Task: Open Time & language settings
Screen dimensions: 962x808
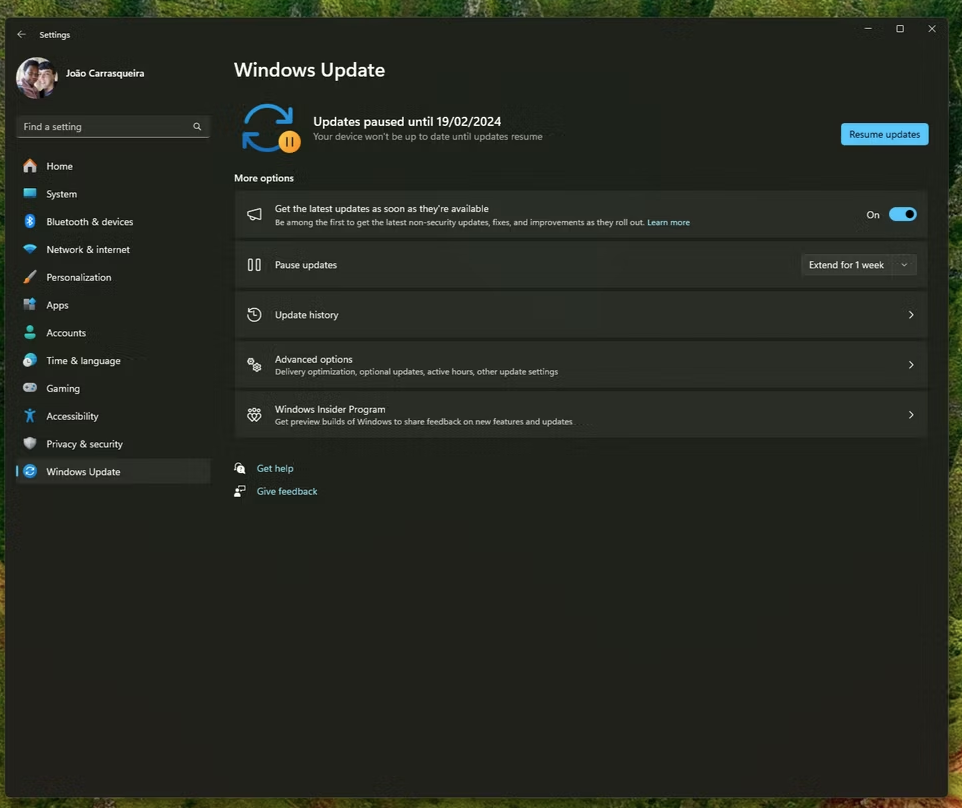Action: (83, 361)
